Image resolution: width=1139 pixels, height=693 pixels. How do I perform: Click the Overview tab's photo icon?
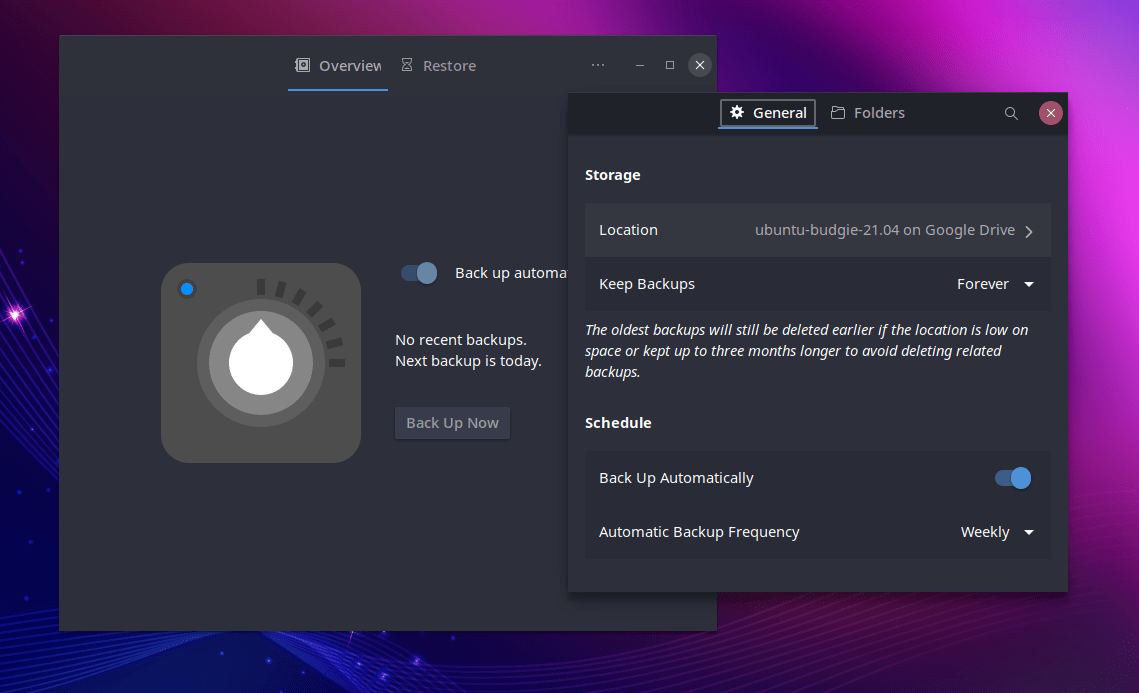pos(302,65)
